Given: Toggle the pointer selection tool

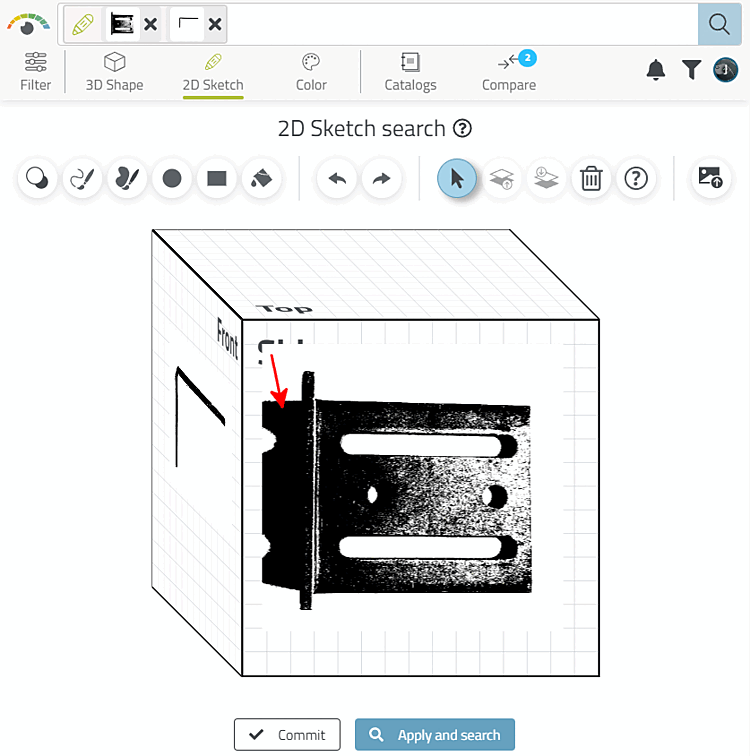Looking at the screenshot, I should pos(457,179).
